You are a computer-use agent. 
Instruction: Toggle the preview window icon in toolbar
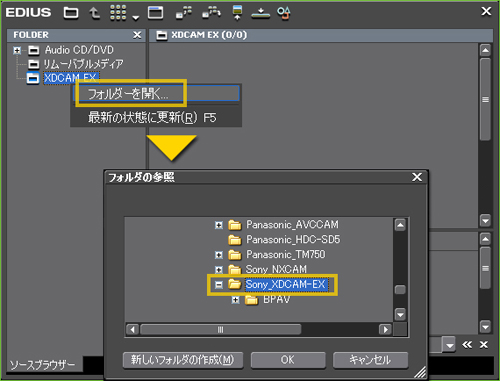tap(155, 13)
